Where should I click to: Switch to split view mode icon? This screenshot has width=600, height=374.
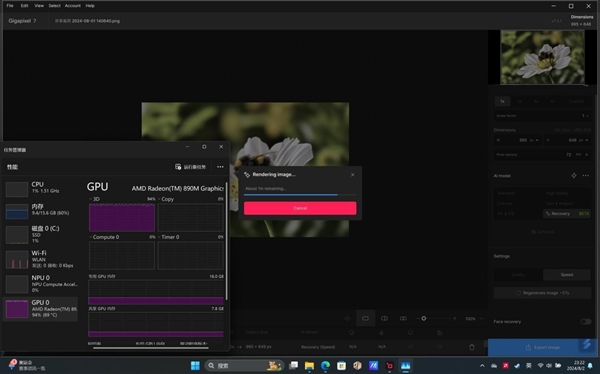click(384, 318)
